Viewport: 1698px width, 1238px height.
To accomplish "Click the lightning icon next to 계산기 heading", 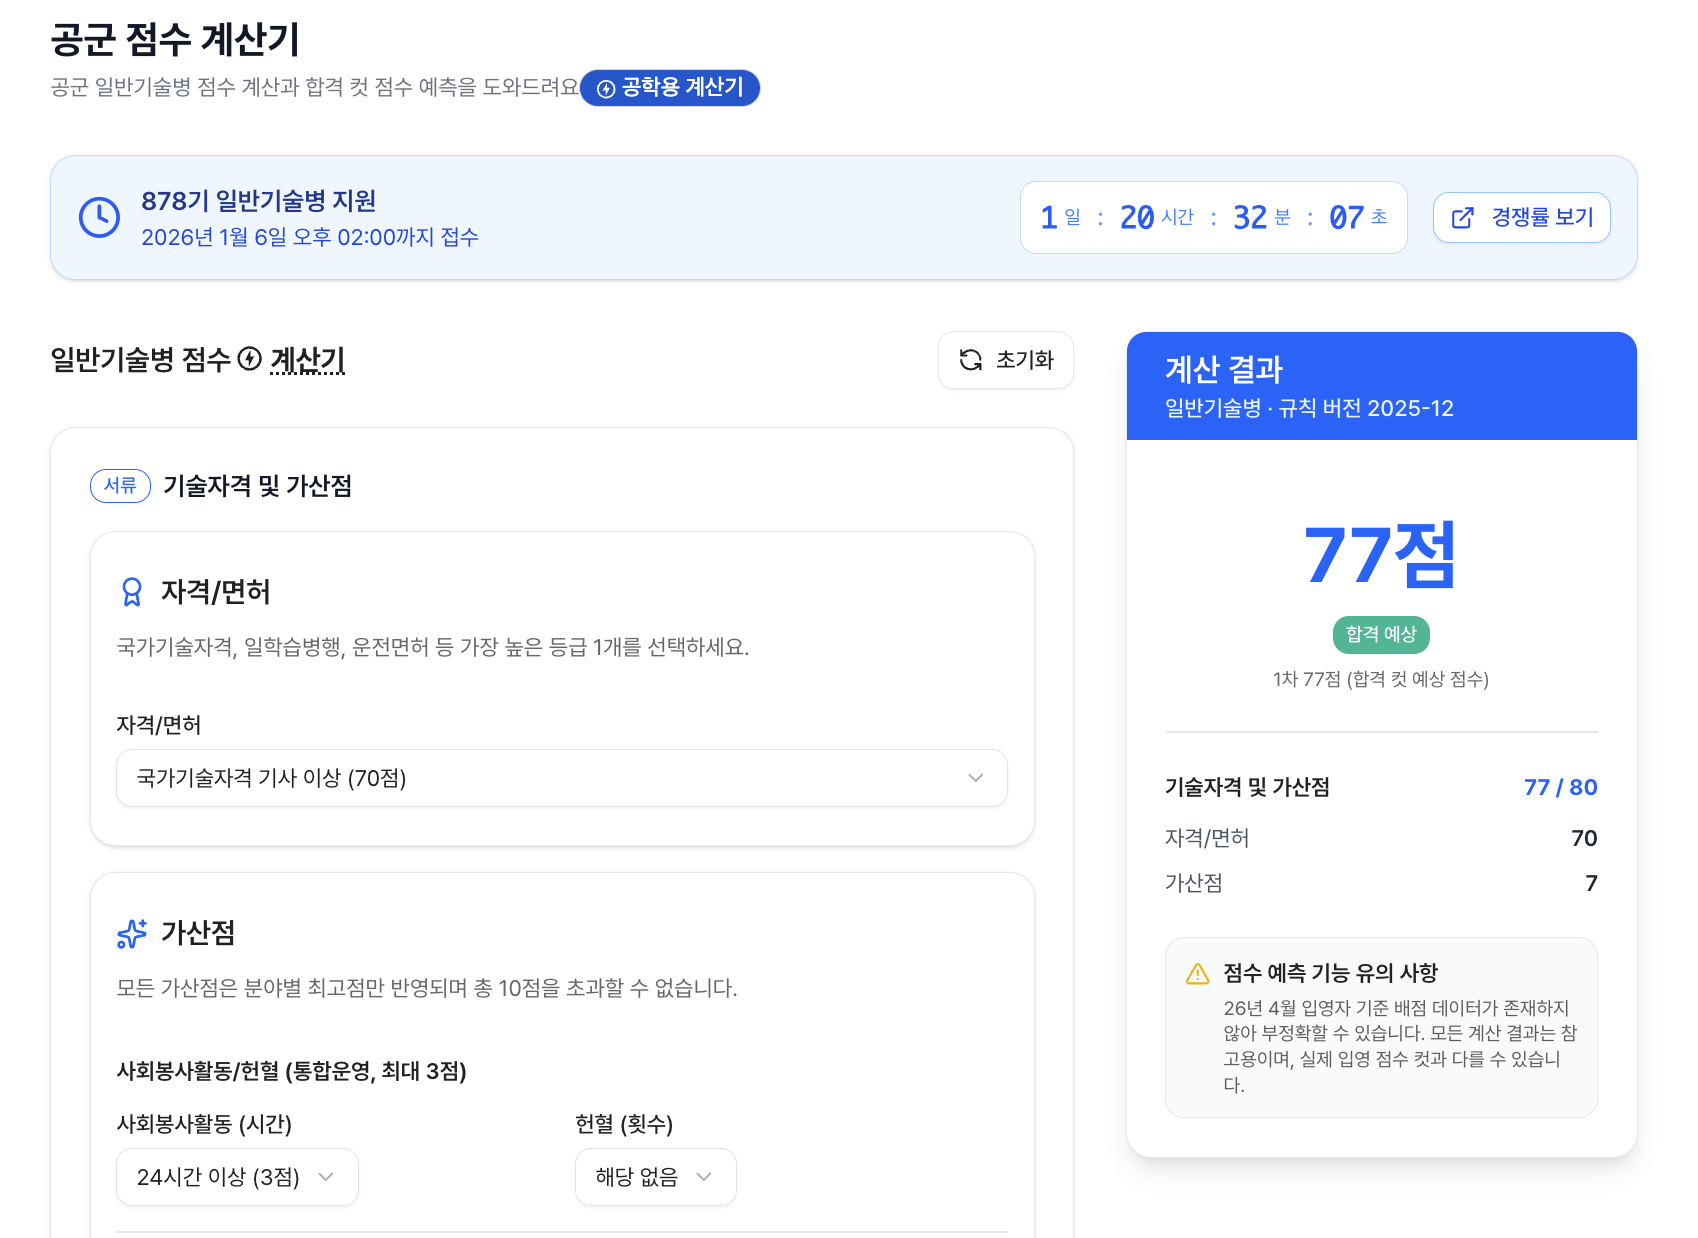I will tap(250, 359).
